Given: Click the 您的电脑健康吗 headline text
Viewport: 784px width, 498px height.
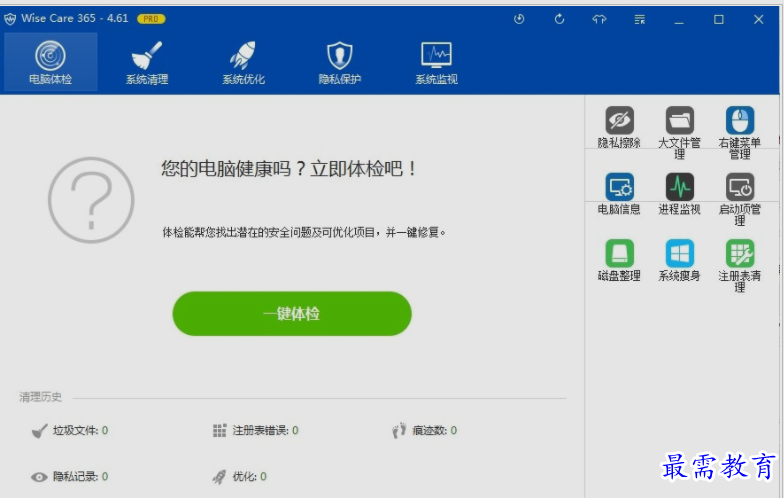Looking at the screenshot, I should click(288, 168).
